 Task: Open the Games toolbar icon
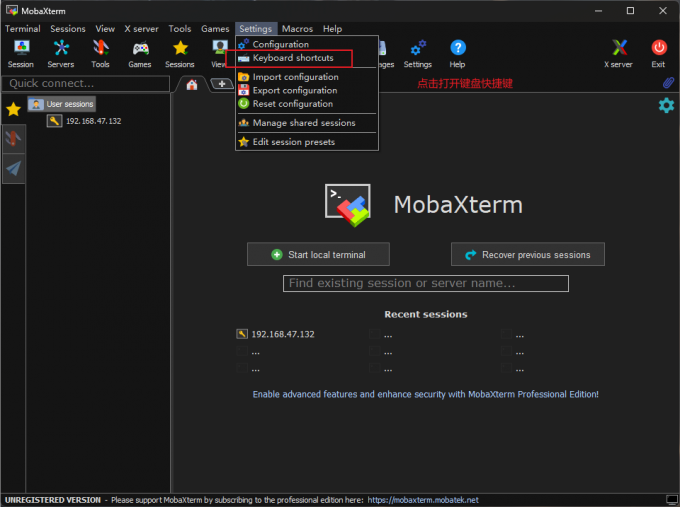(140, 54)
